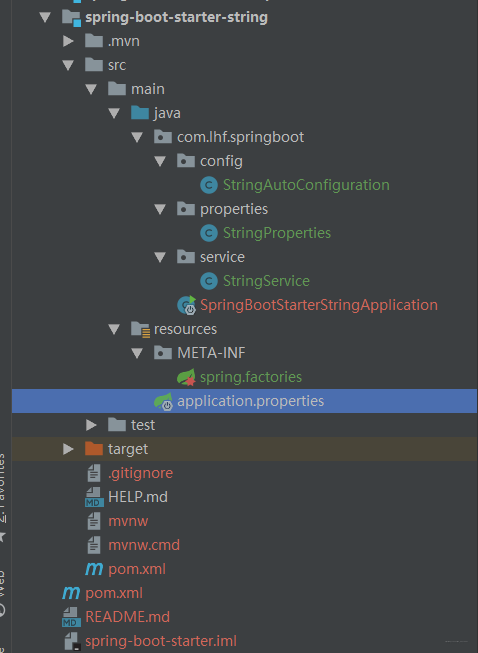Click the StringProperties class icon
The width and height of the screenshot is (478, 653).
209,233
